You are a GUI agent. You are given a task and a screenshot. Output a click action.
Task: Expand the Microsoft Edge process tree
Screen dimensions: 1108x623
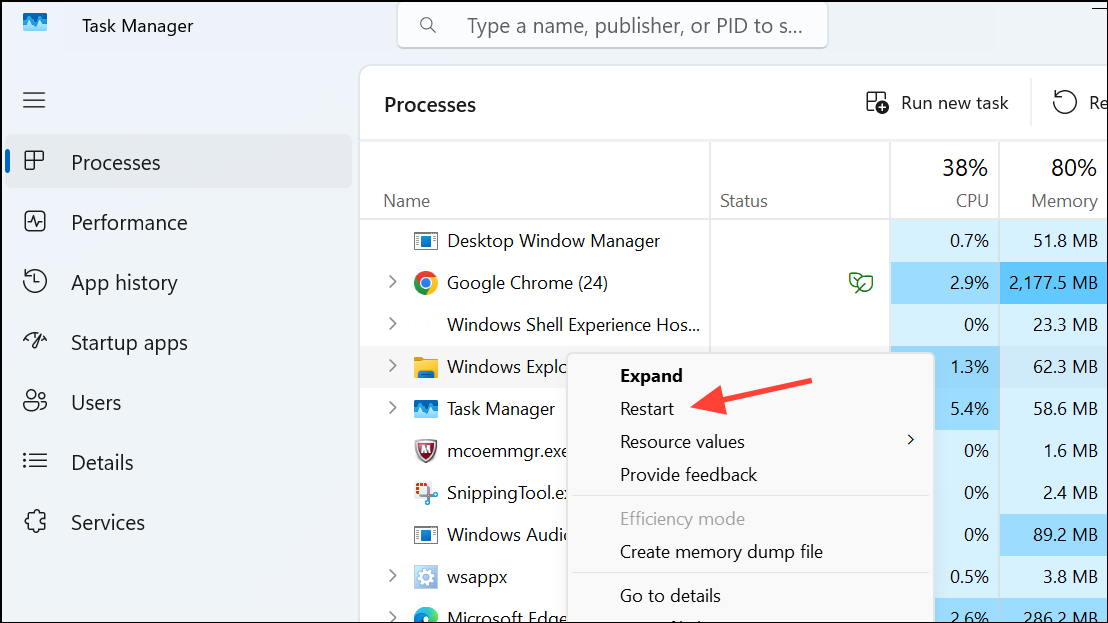tap(391, 616)
